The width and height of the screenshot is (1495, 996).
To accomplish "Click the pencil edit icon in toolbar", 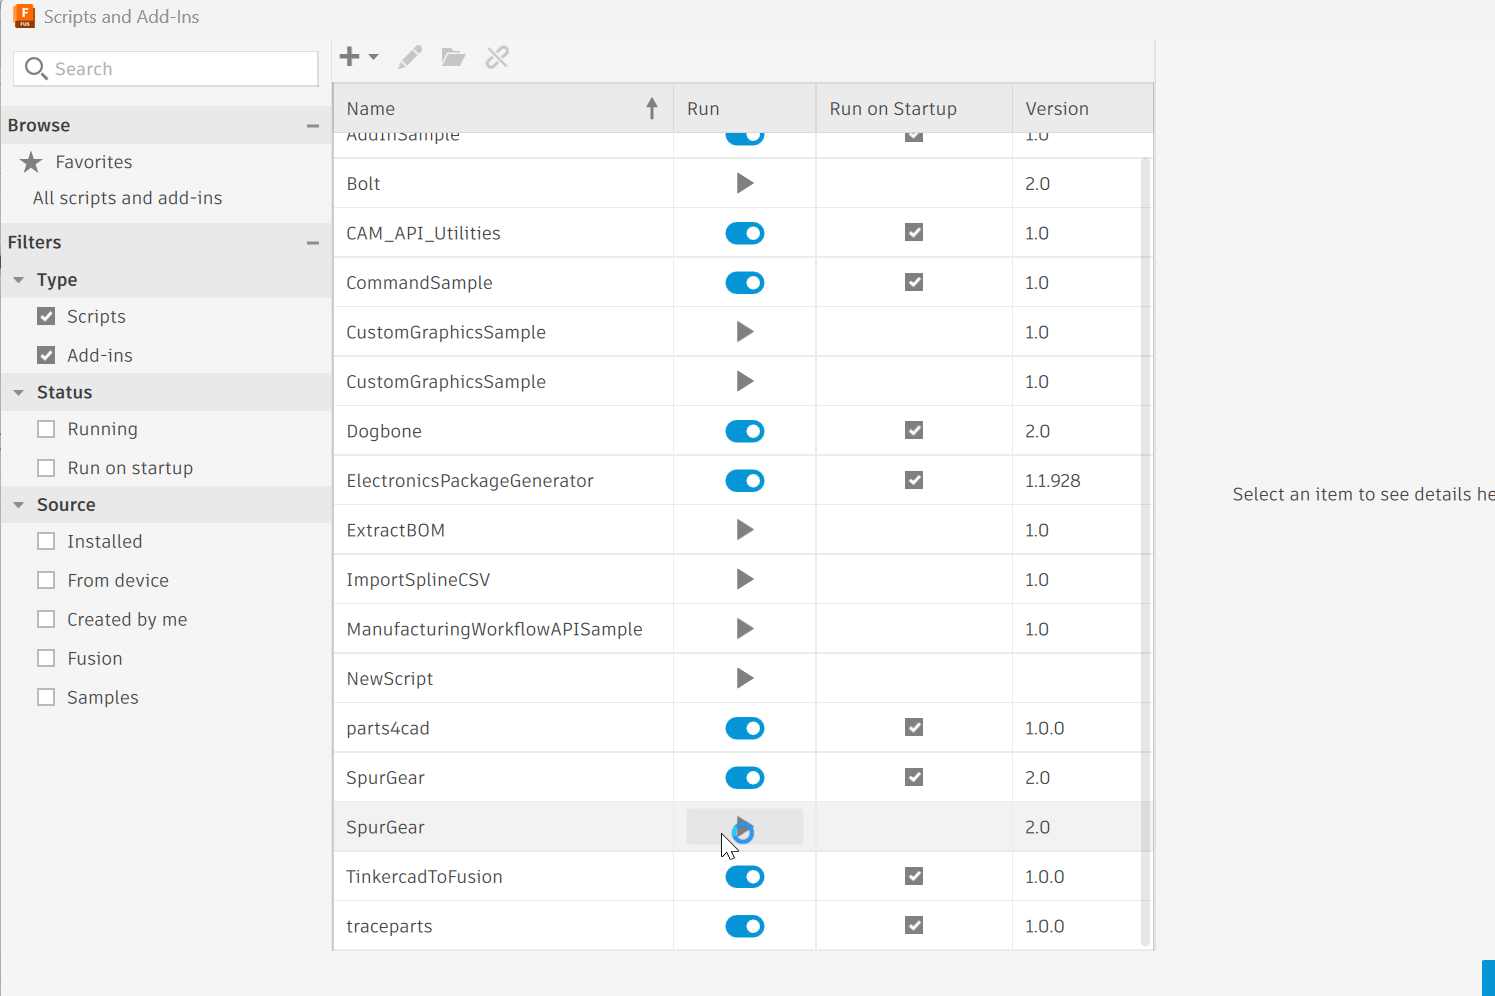I will pyautogui.click(x=409, y=57).
